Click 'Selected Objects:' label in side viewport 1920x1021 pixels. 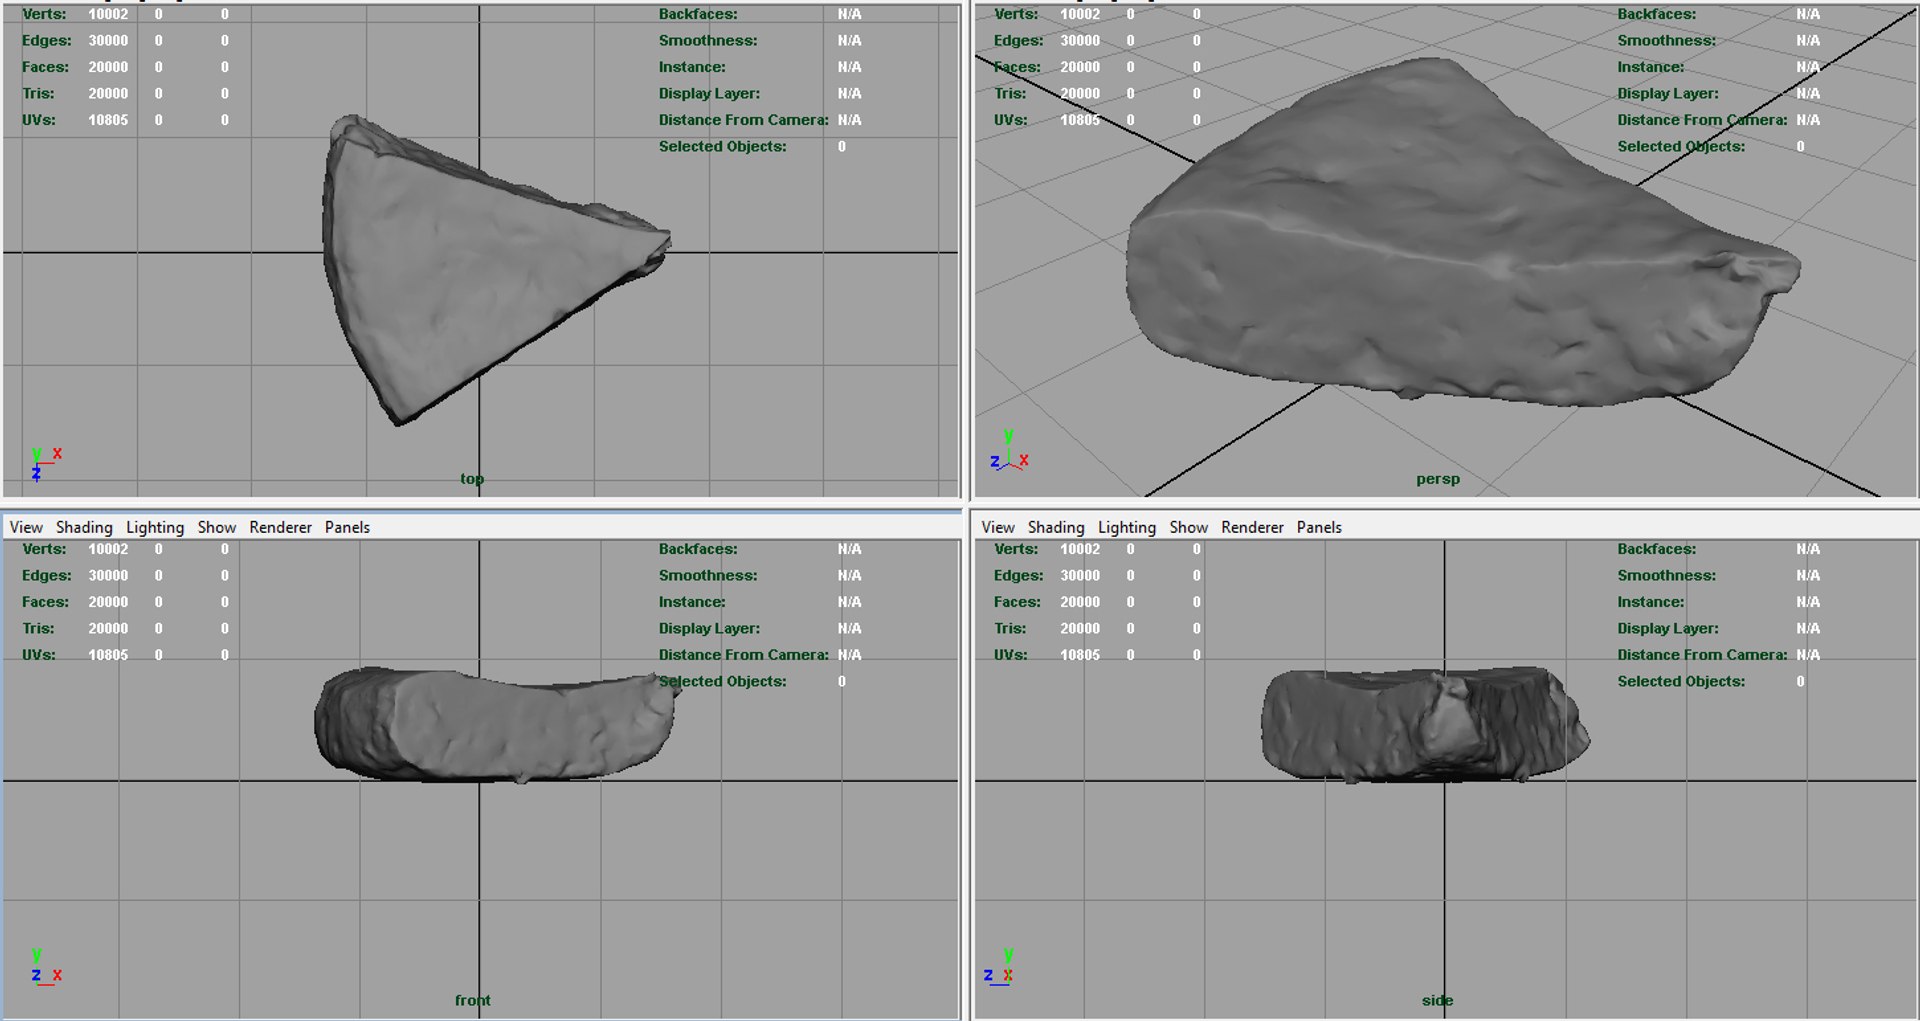point(1681,681)
